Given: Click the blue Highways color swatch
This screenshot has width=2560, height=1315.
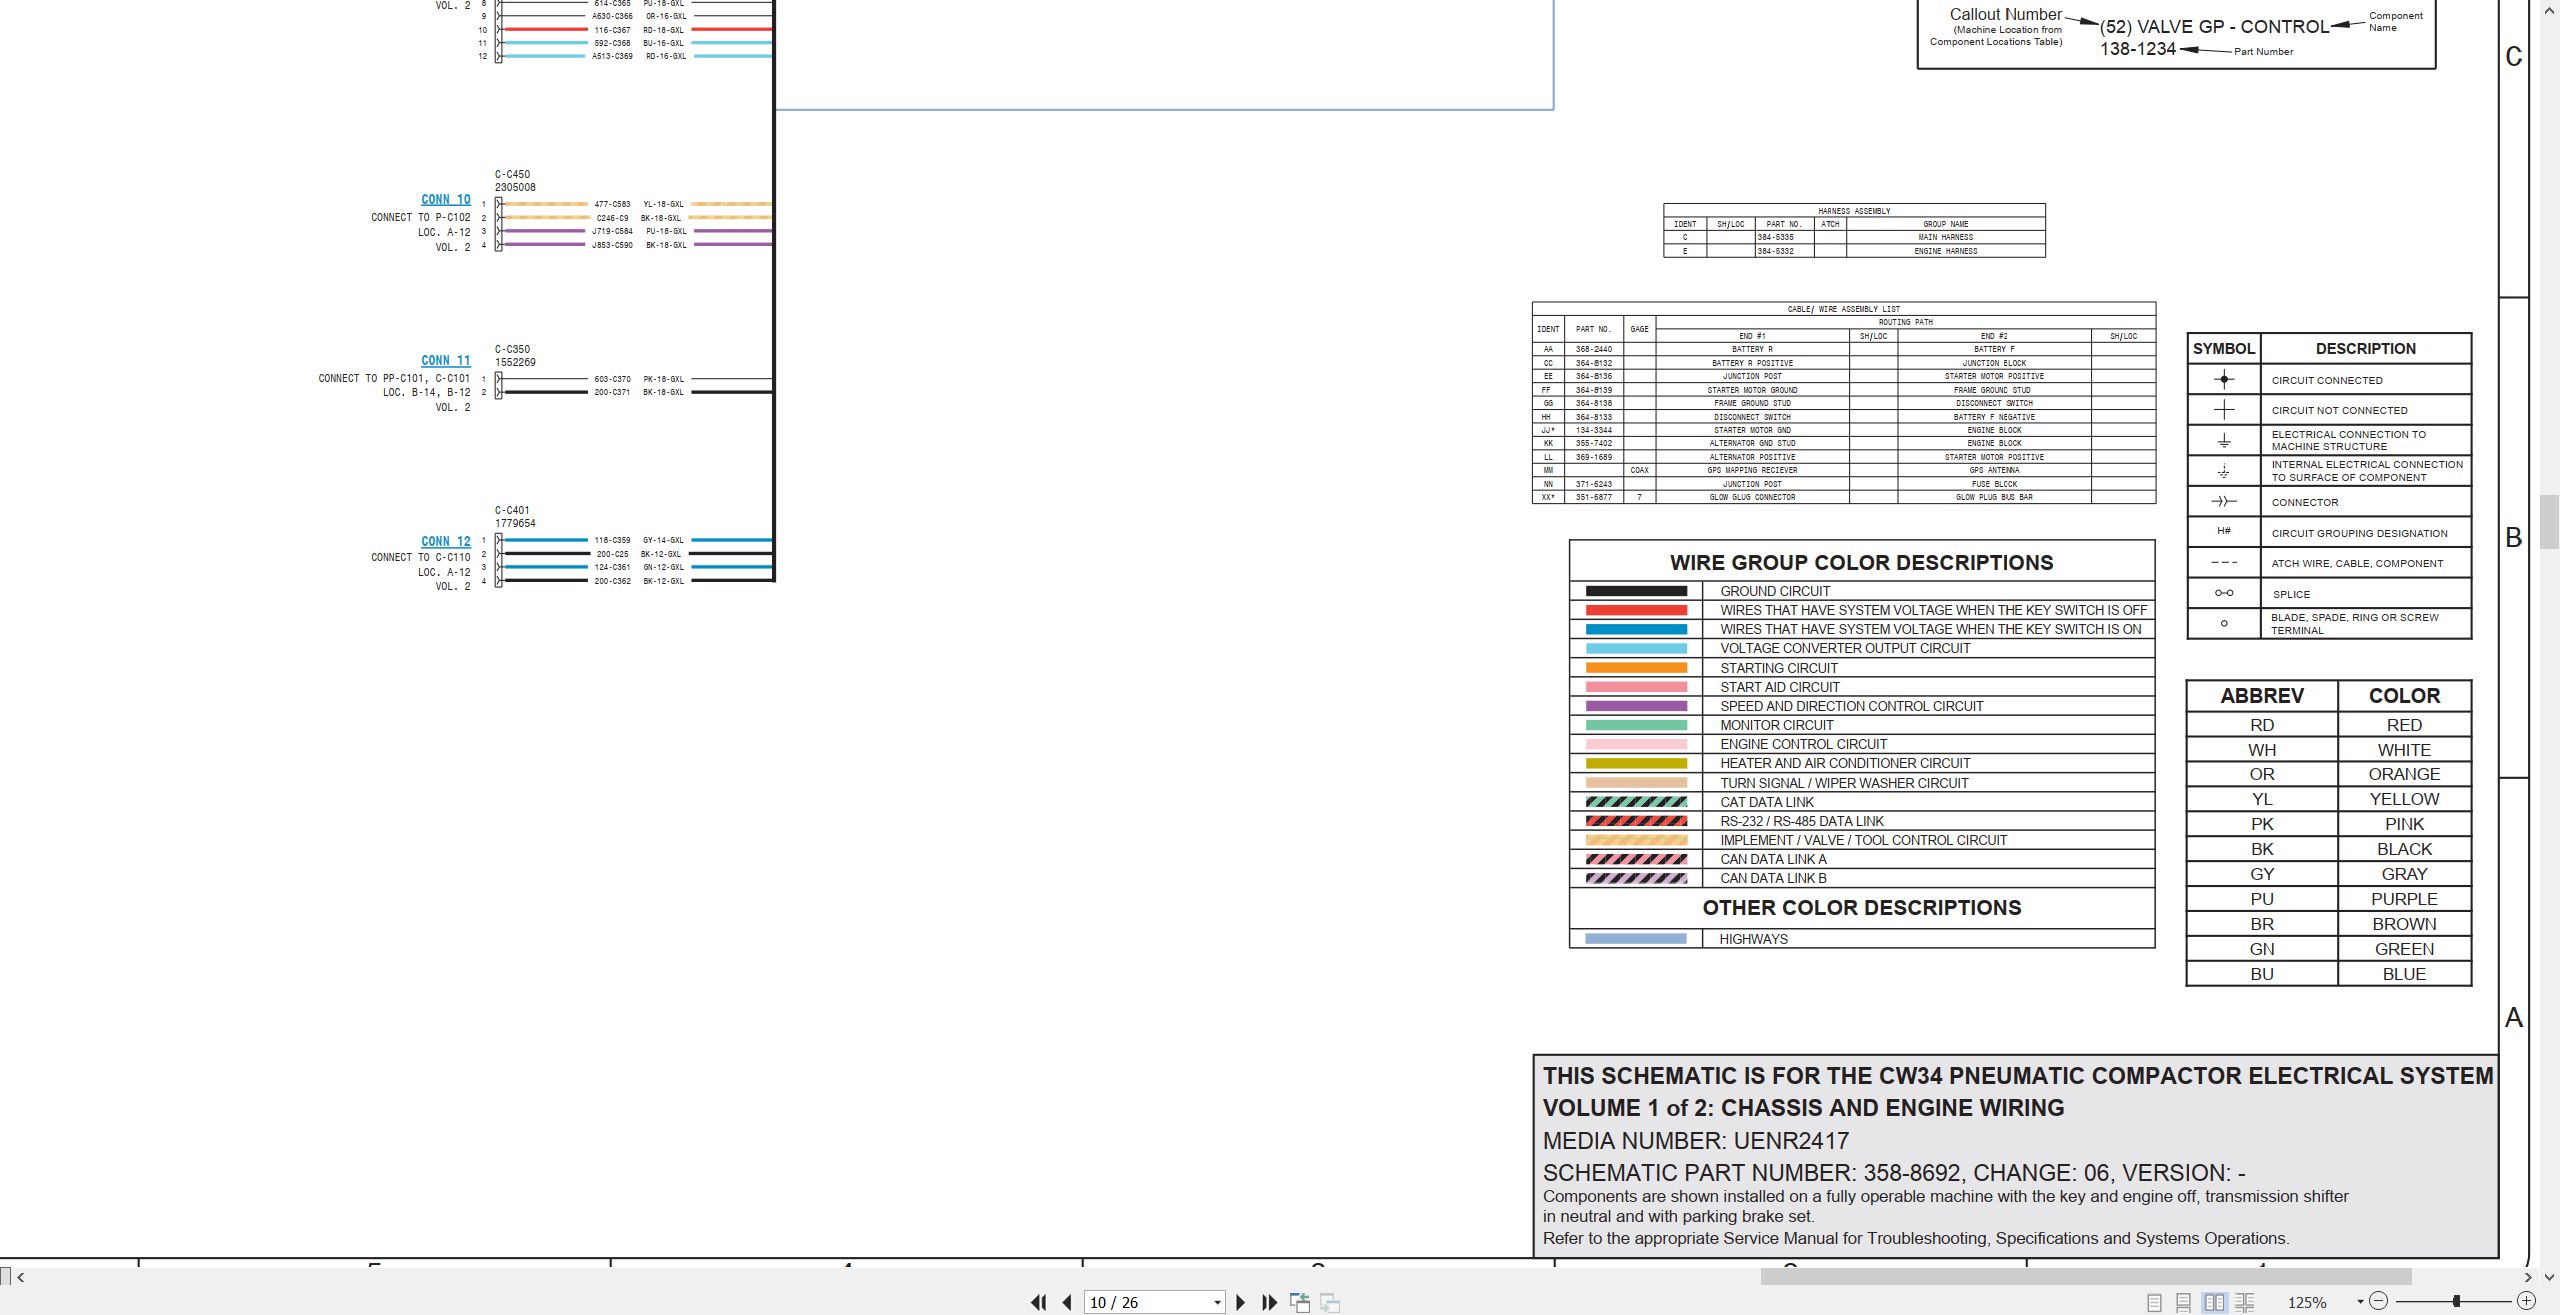Looking at the screenshot, I should [1636, 939].
